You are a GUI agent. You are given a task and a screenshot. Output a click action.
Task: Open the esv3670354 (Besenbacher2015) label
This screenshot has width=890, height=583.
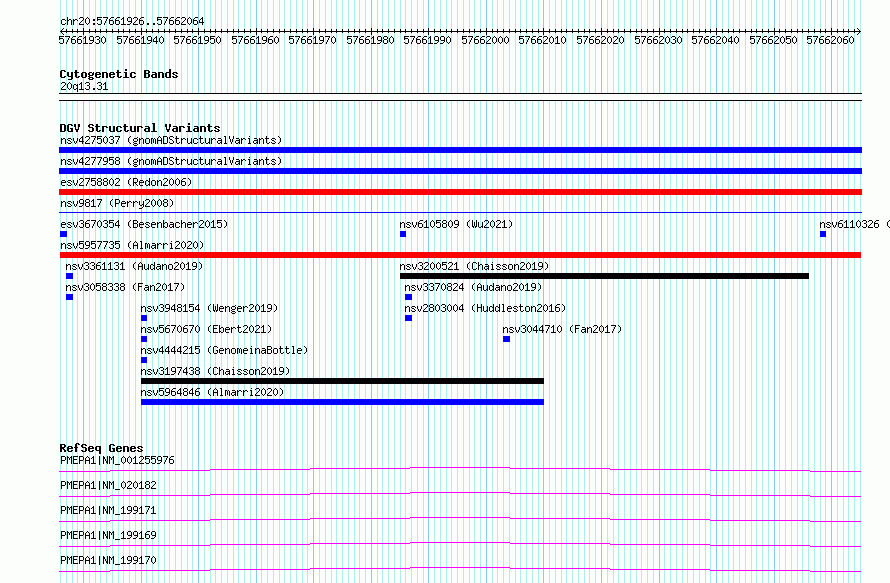[144, 224]
